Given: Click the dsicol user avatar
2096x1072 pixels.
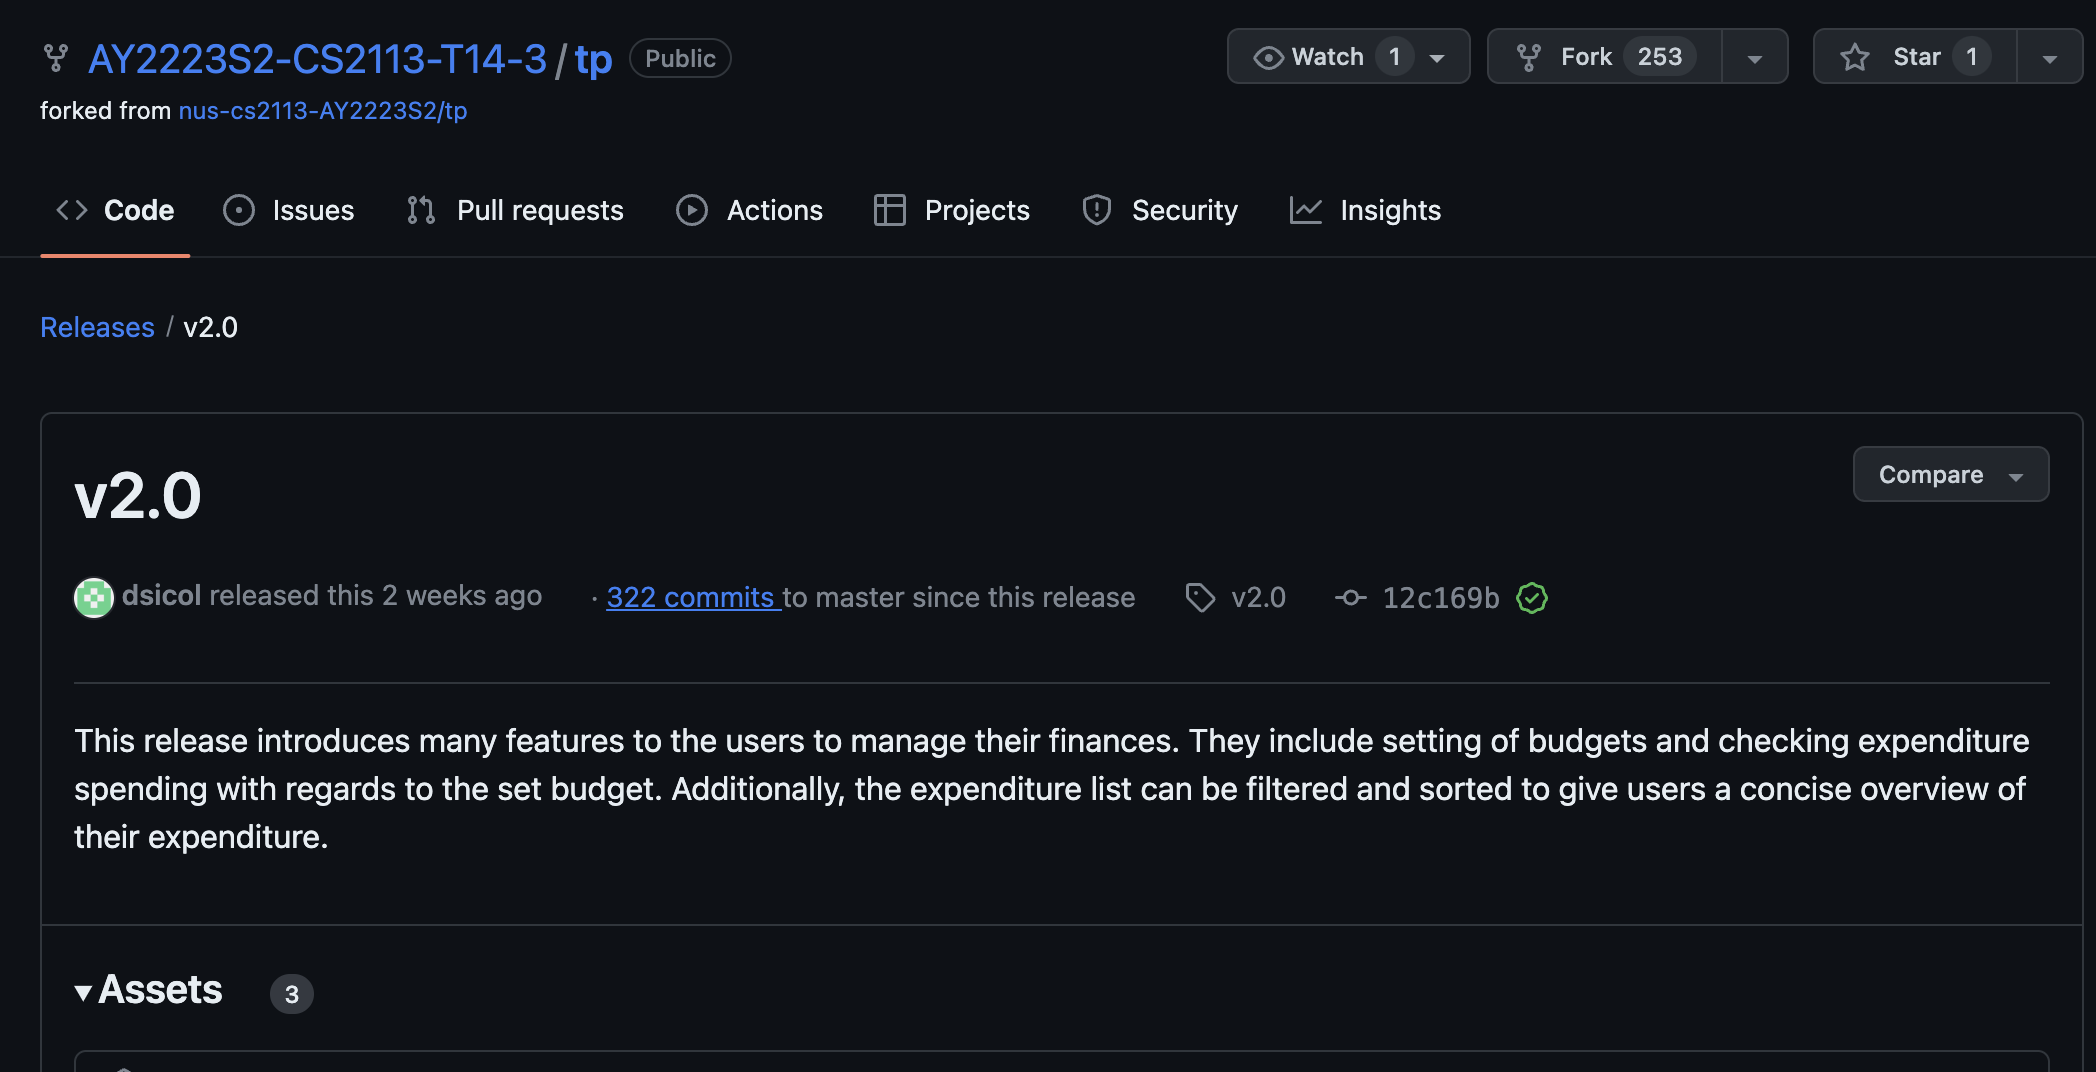Looking at the screenshot, I should [94, 598].
